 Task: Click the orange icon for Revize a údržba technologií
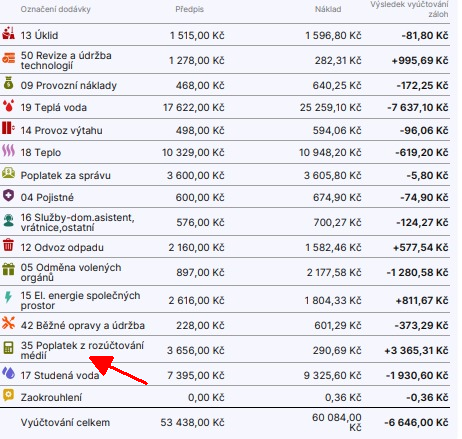[x=8, y=58]
